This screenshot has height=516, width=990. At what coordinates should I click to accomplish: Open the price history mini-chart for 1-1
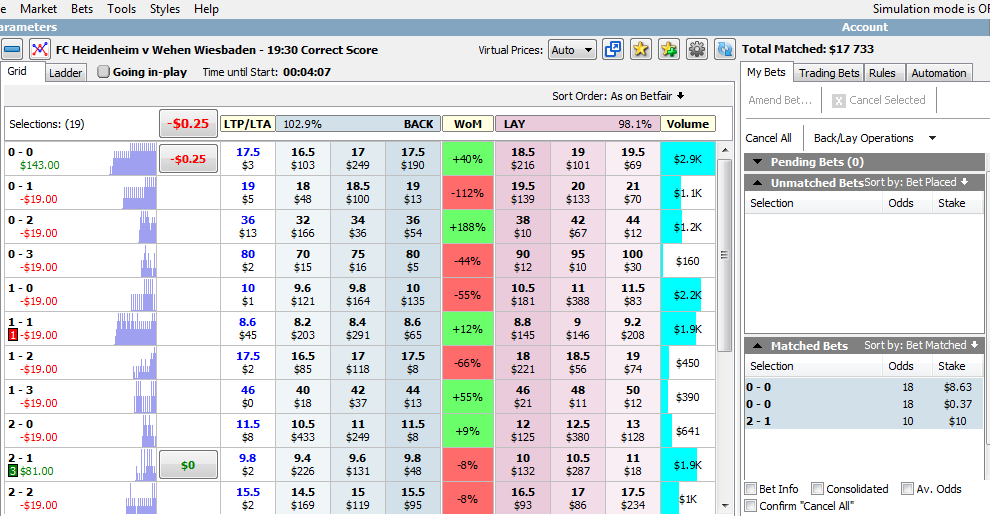coord(135,328)
